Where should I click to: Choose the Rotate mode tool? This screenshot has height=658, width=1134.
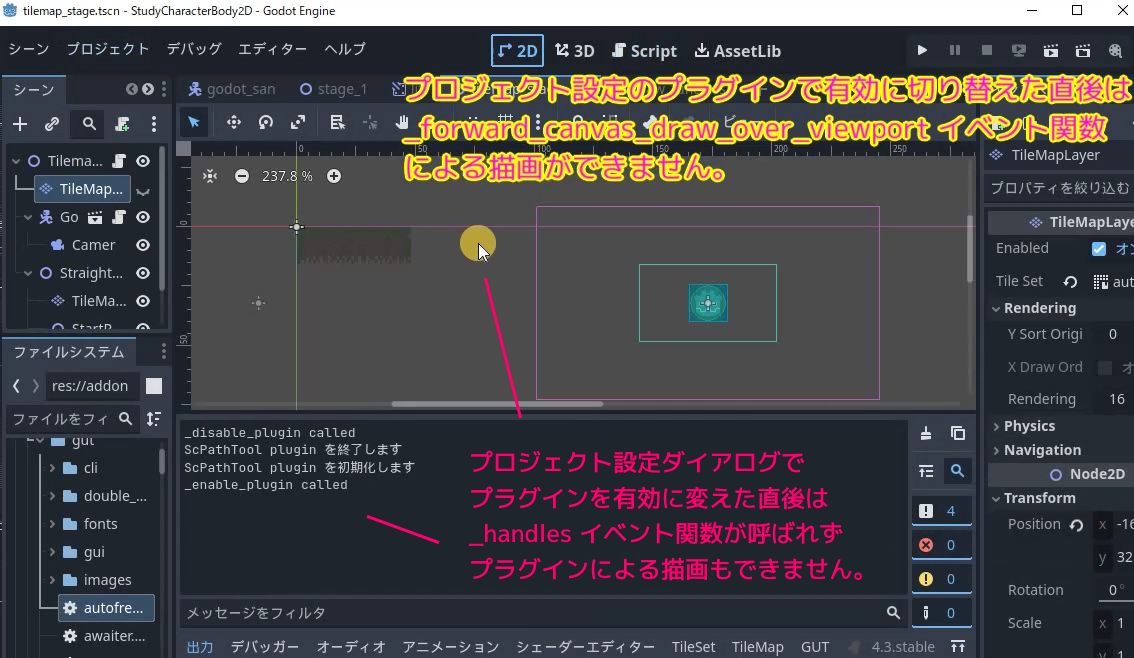(265, 122)
